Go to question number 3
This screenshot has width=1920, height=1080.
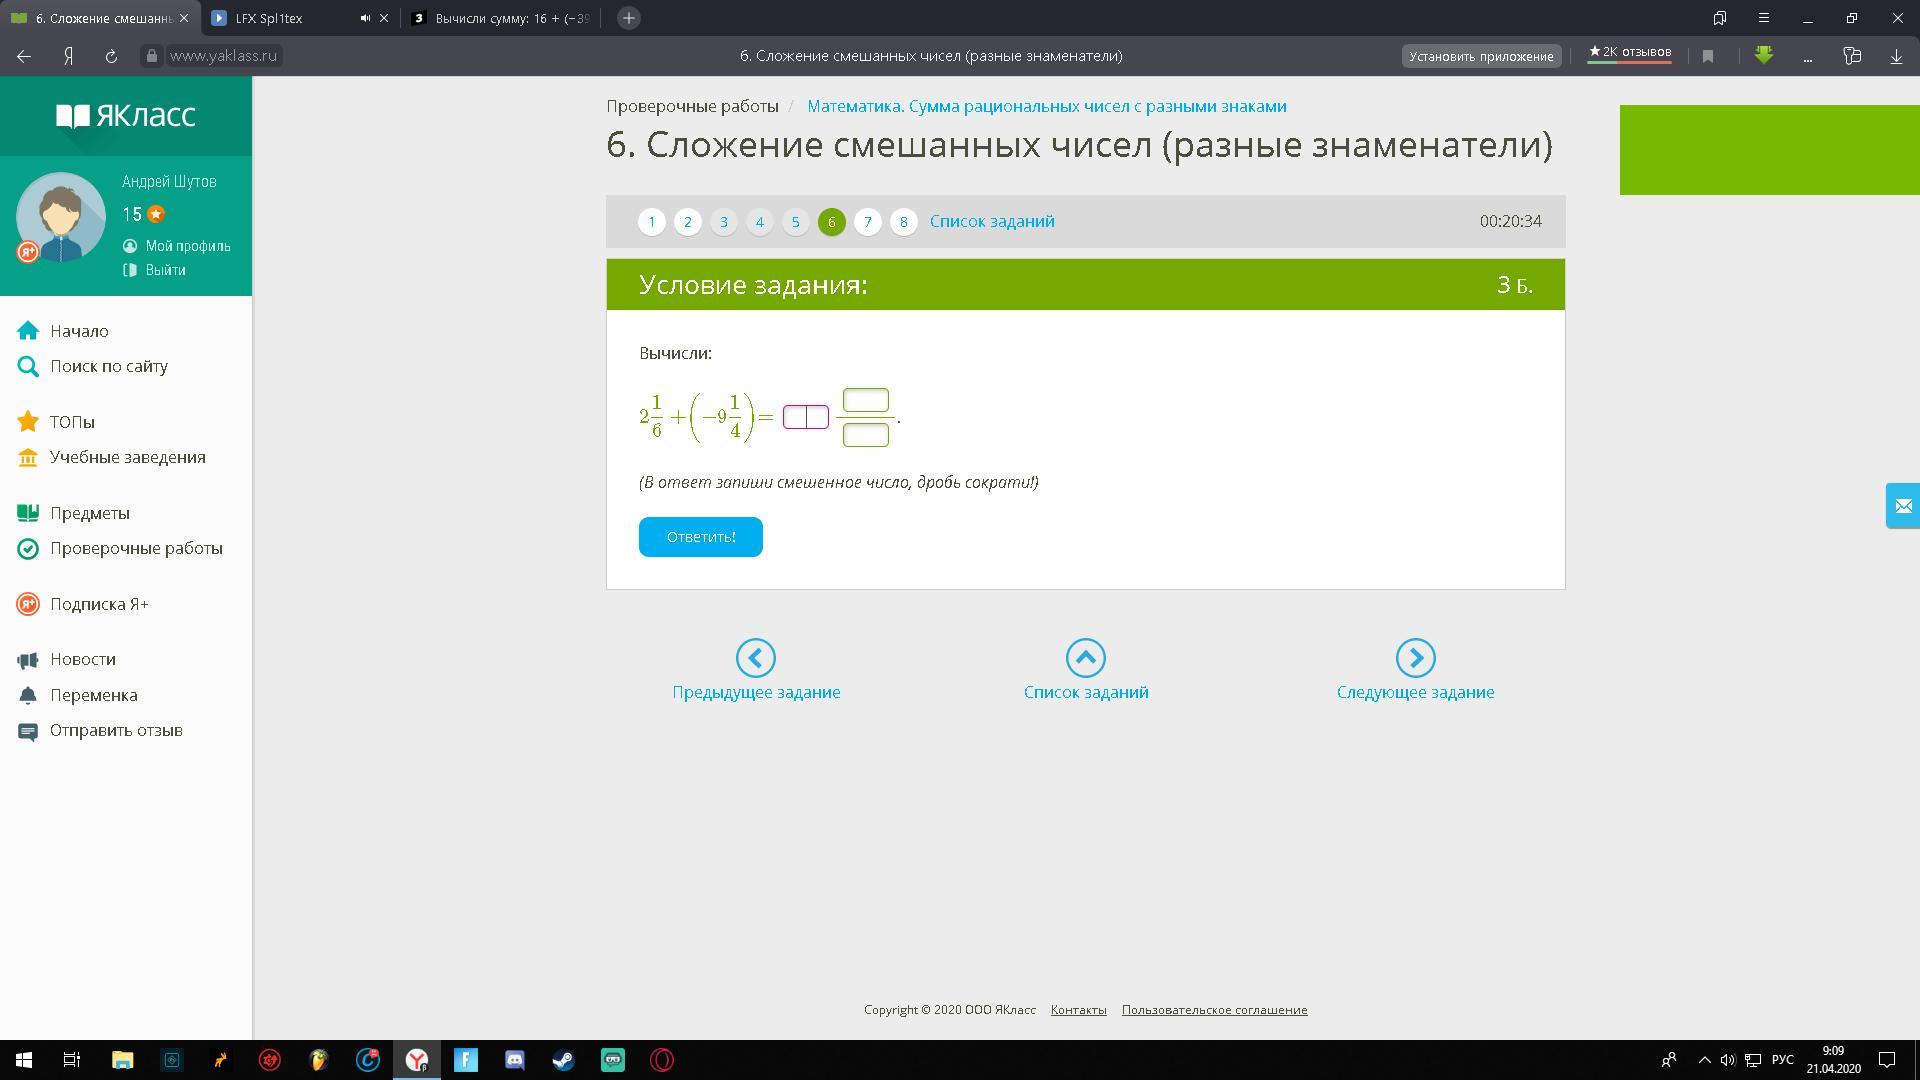tap(723, 222)
